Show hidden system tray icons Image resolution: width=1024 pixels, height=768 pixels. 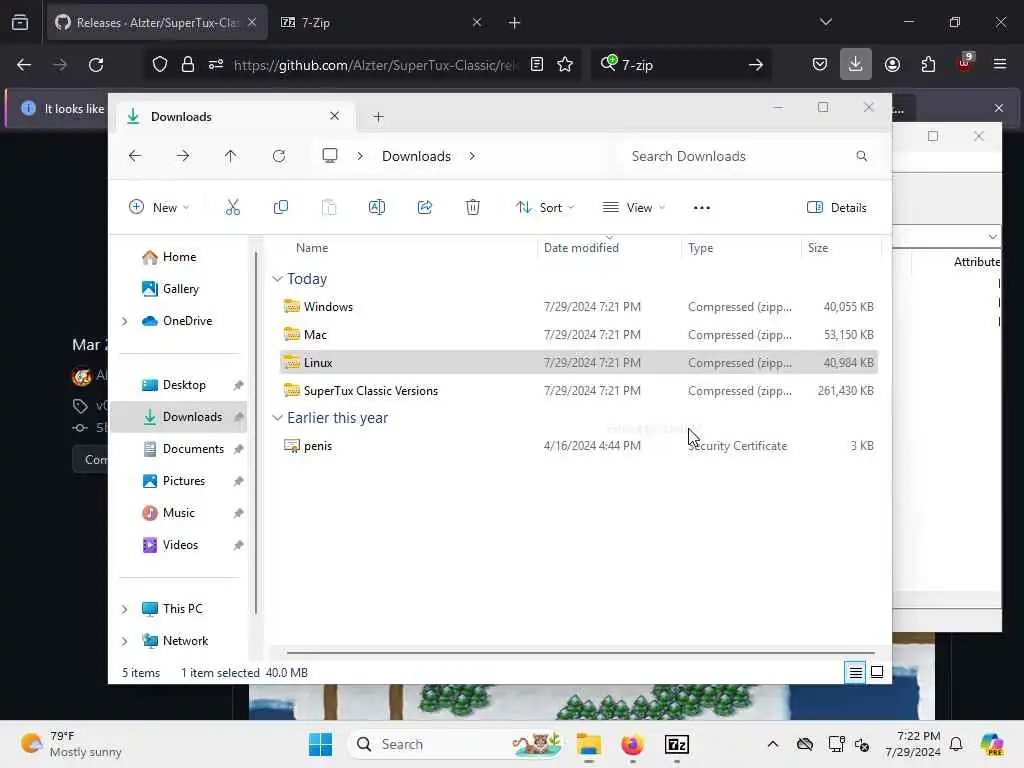(773, 744)
